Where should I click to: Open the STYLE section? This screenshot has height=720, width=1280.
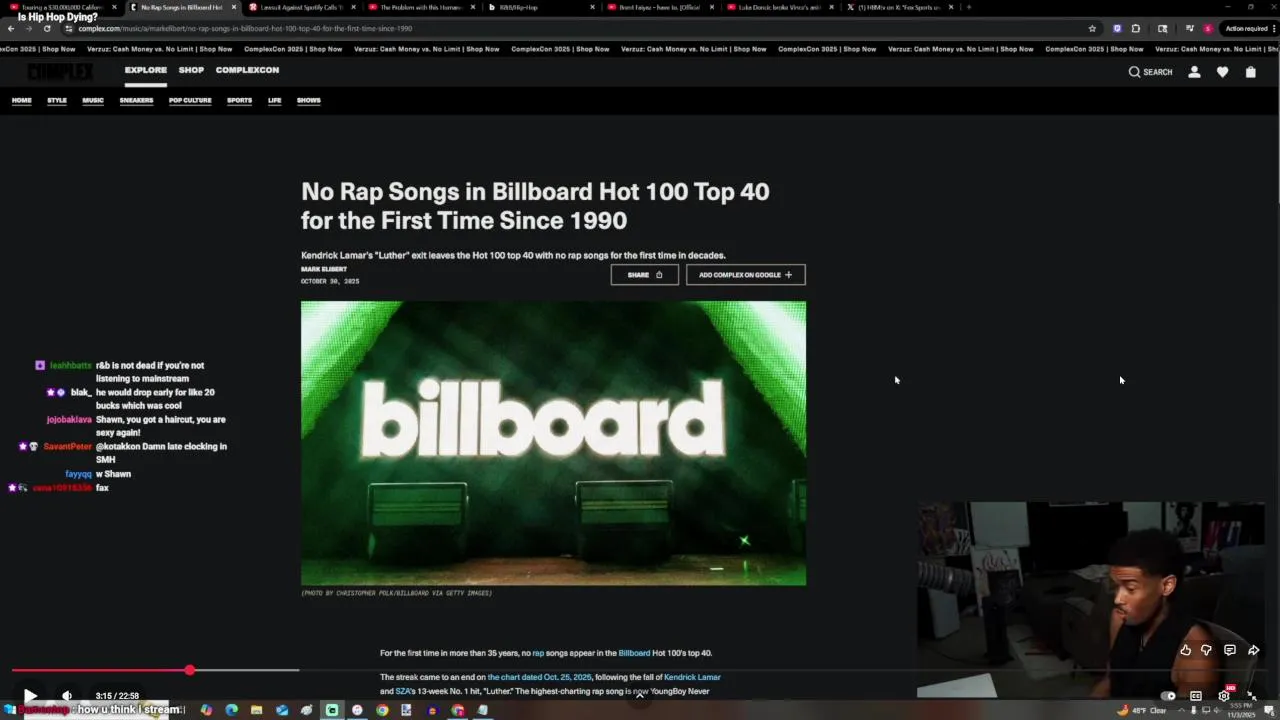click(57, 100)
